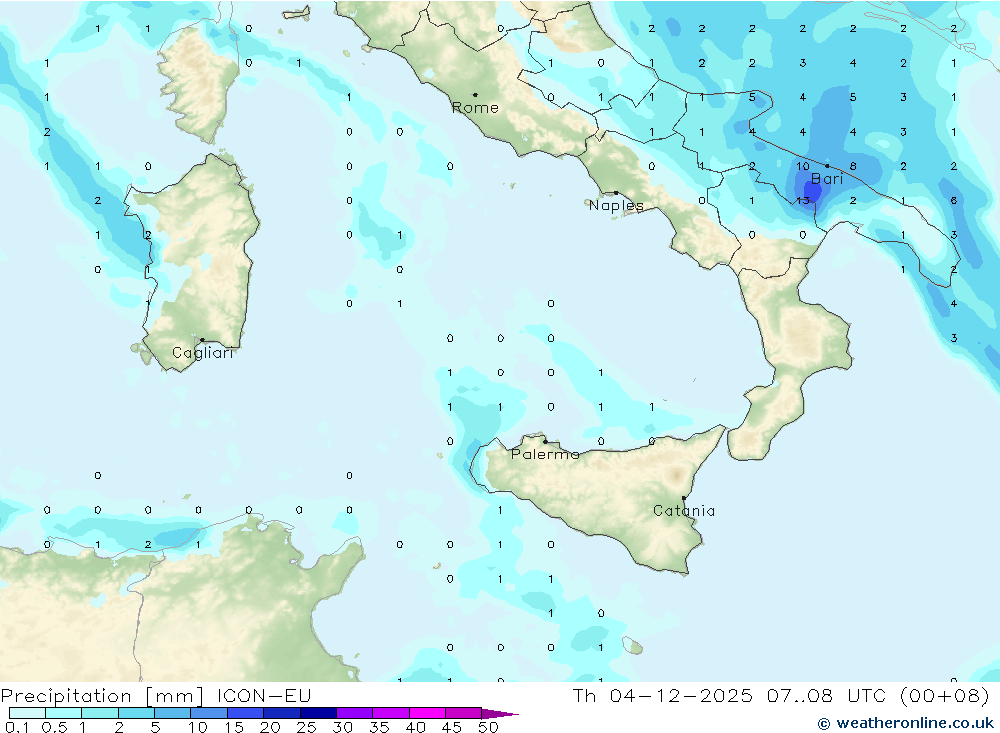1000x733 pixels.
Task: Click the legend label '0.5'
Action: click(x=54, y=727)
